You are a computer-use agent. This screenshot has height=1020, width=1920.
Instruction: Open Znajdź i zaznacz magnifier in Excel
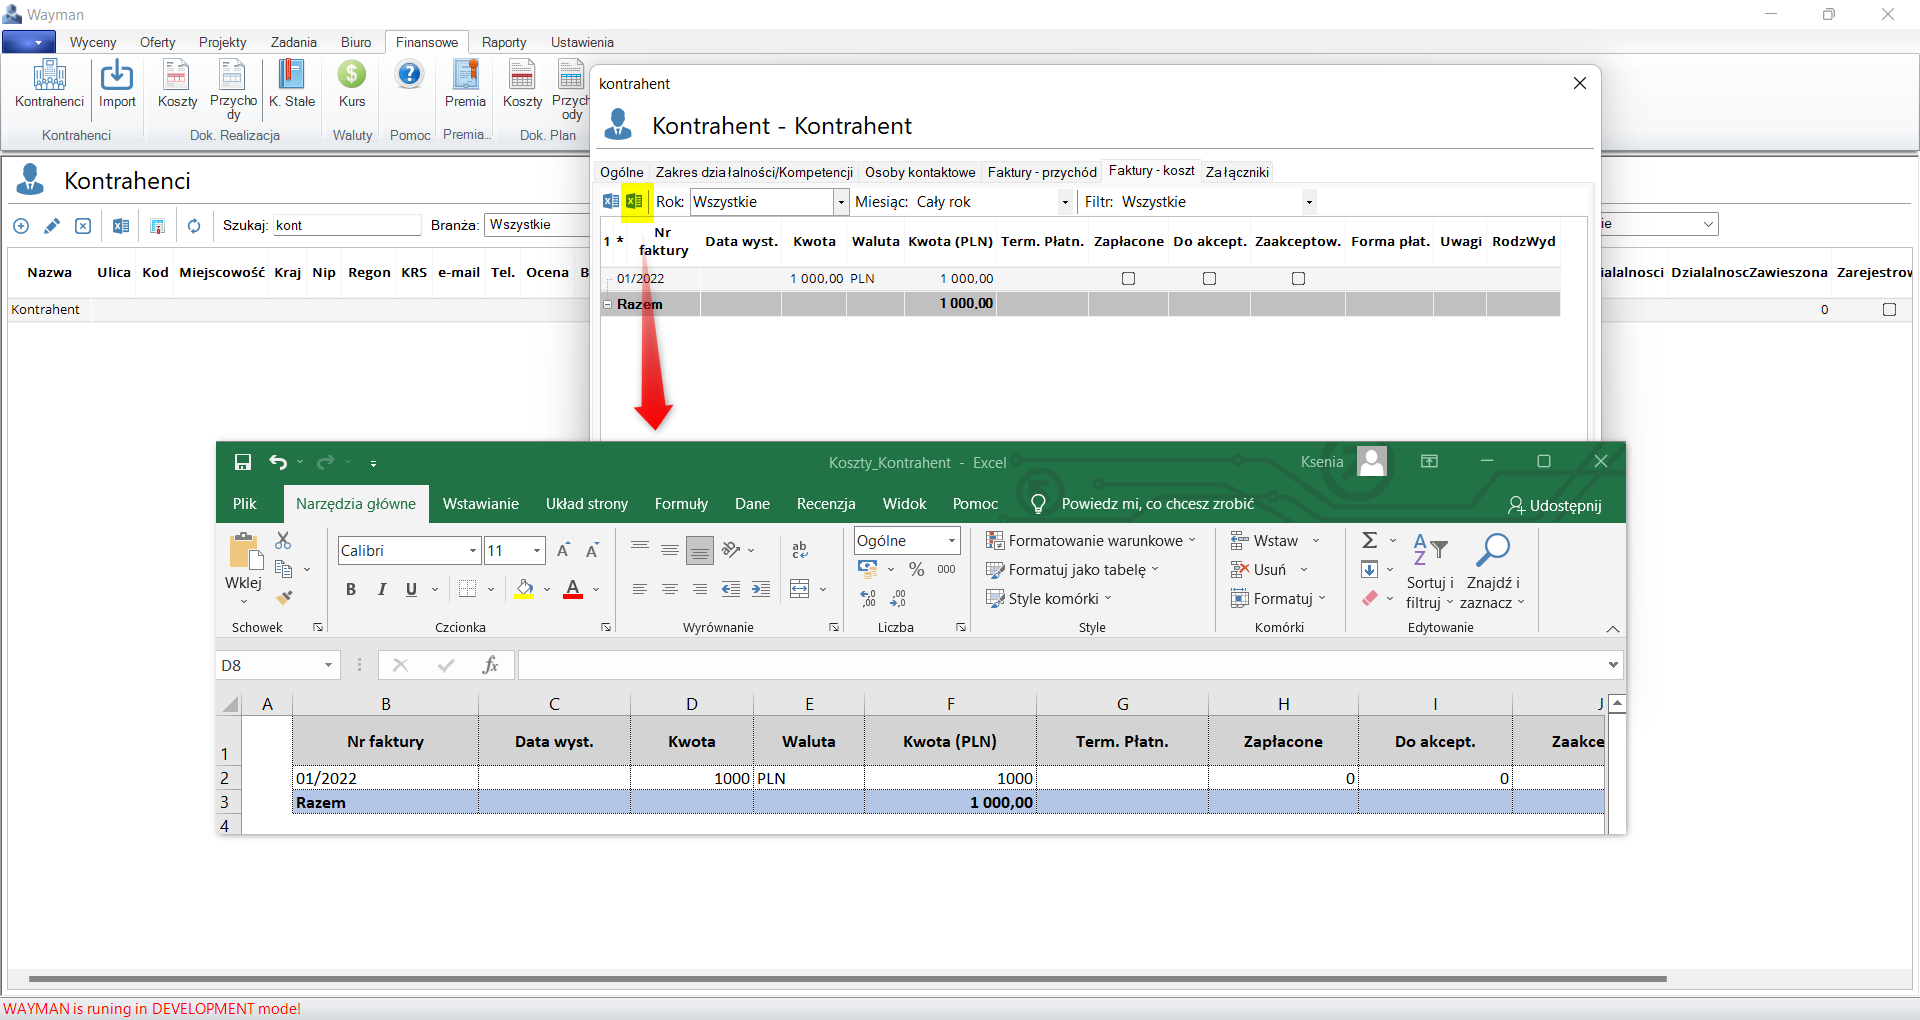1492,571
